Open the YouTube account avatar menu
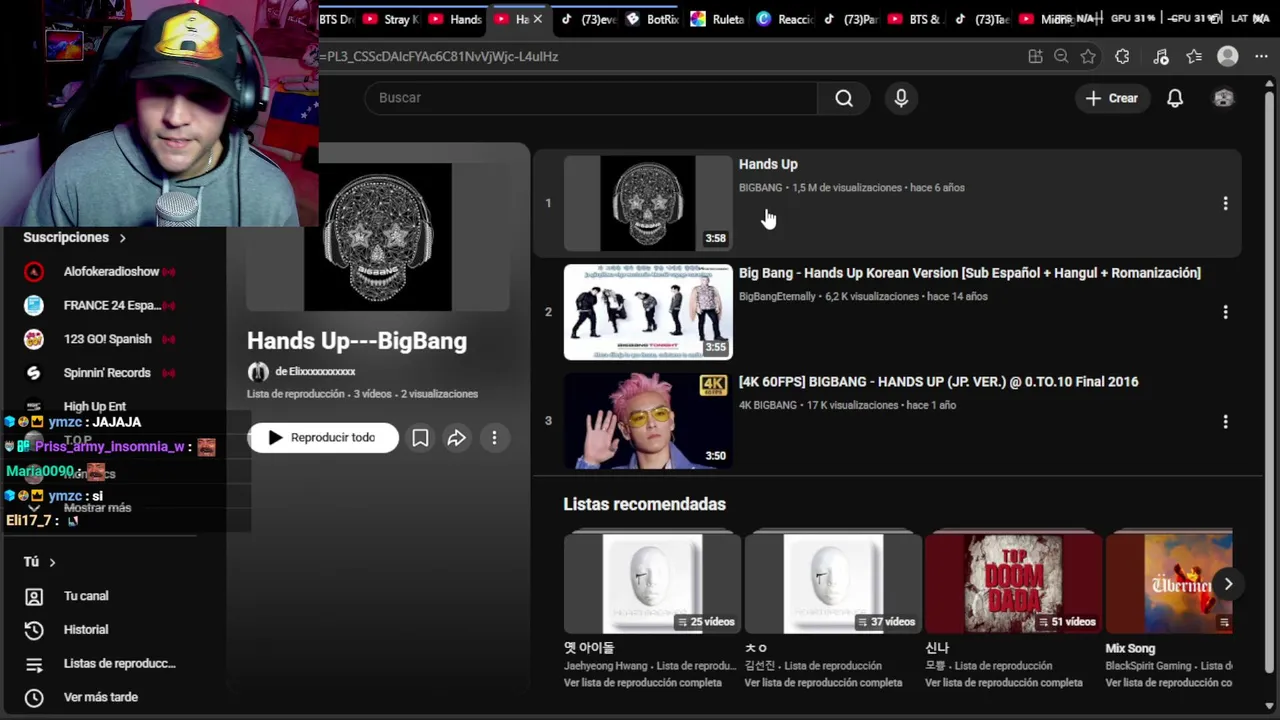The height and width of the screenshot is (720, 1280). [1223, 98]
